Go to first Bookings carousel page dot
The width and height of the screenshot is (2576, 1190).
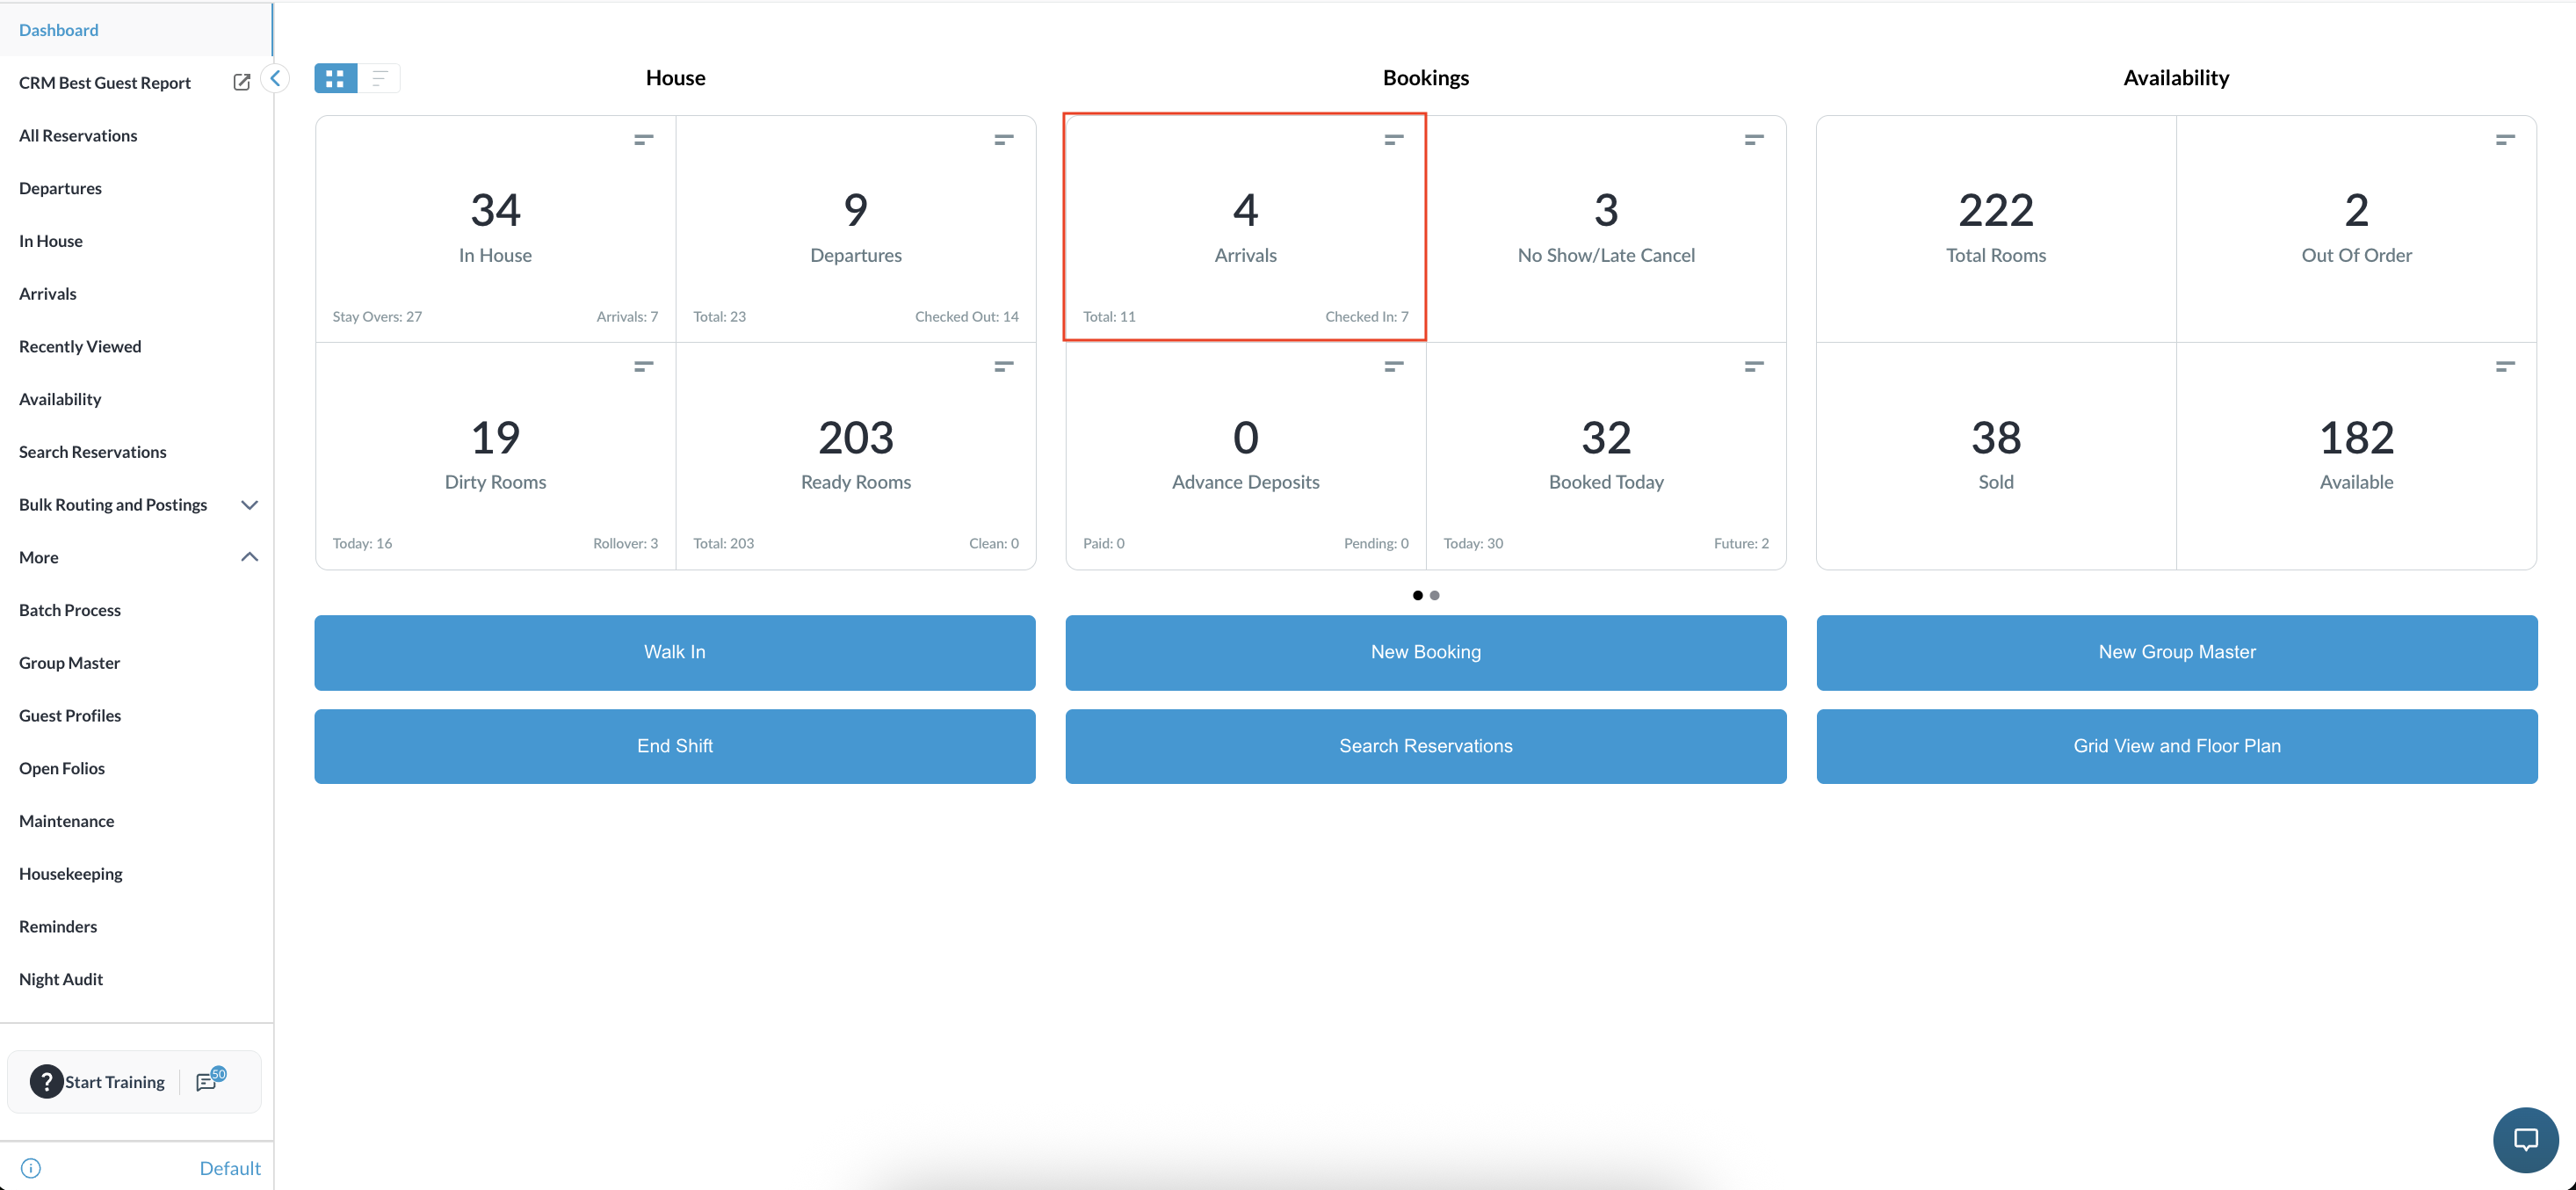(x=1418, y=595)
